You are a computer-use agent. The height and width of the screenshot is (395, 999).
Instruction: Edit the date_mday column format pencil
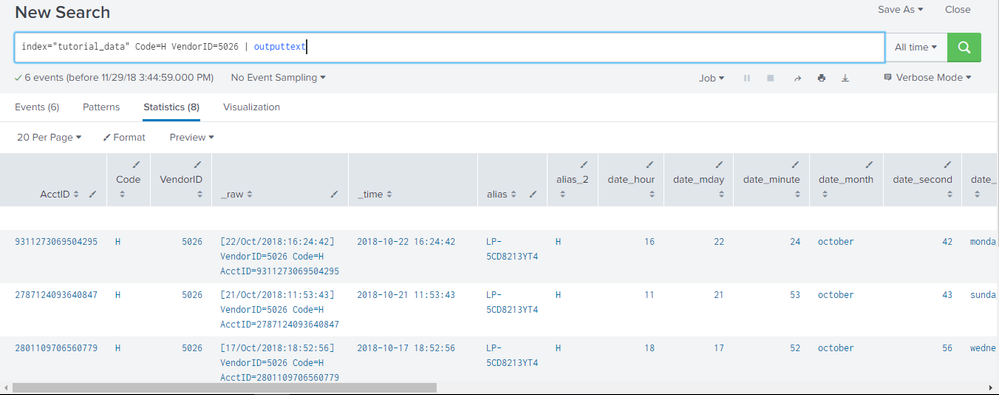[720, 164]
